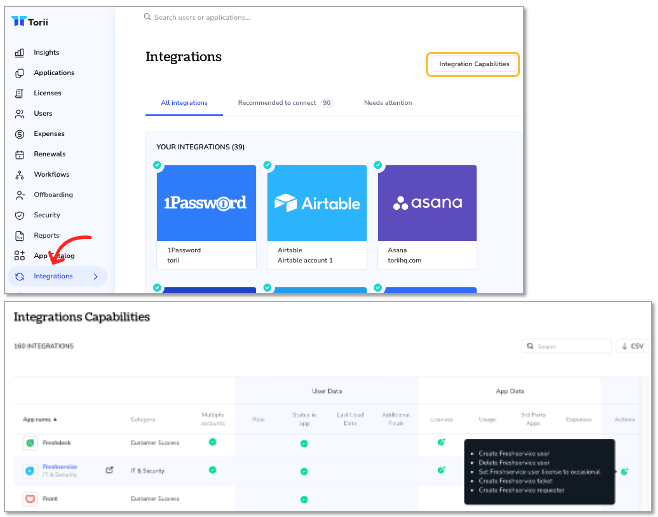658x517 pixels.
Task: Go to Licenses in the sidebar
Action: (x=47, y=93)
